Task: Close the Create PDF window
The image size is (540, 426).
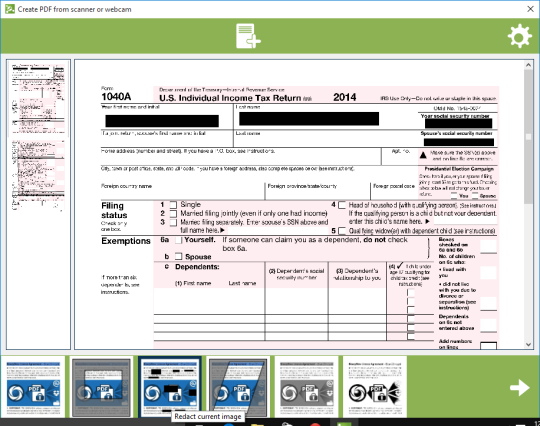Action: tap(531, 9)
